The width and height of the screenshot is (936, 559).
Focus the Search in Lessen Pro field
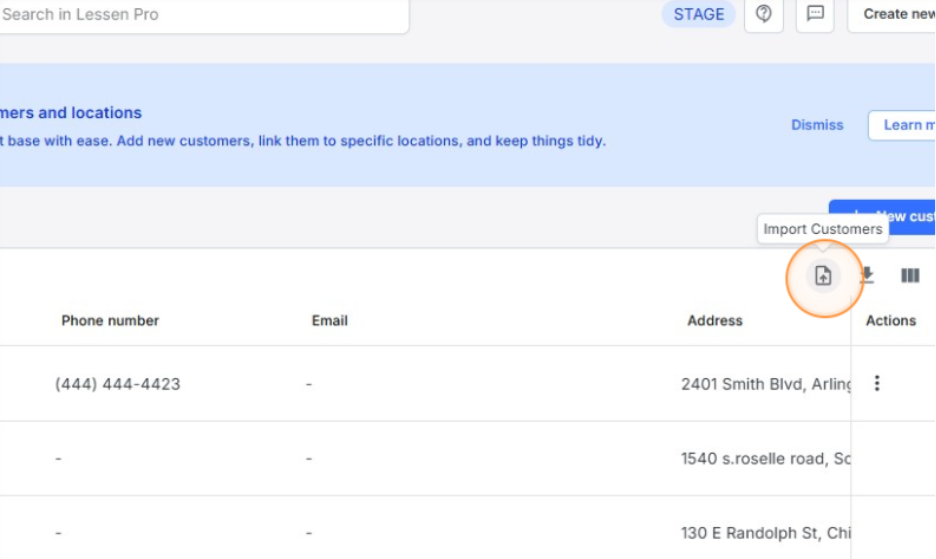200,15
